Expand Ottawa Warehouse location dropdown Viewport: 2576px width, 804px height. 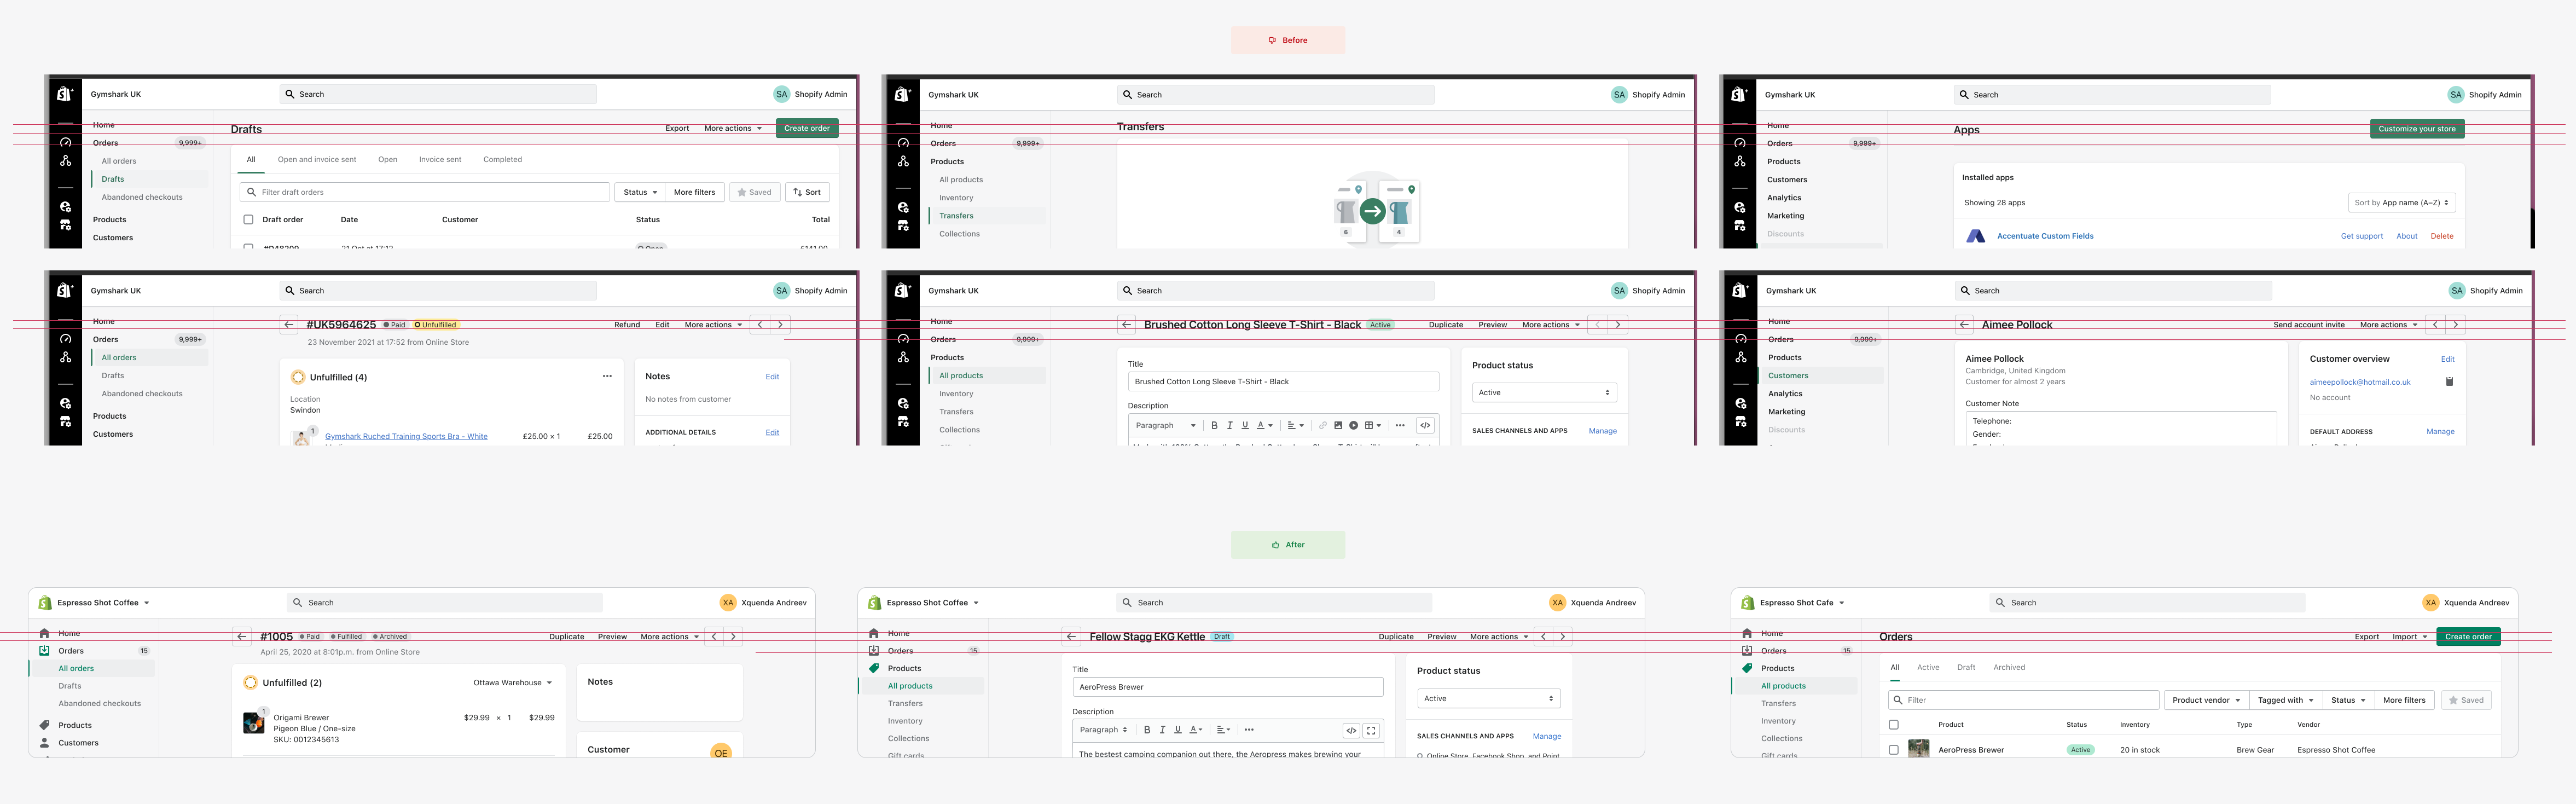point(512,682)
